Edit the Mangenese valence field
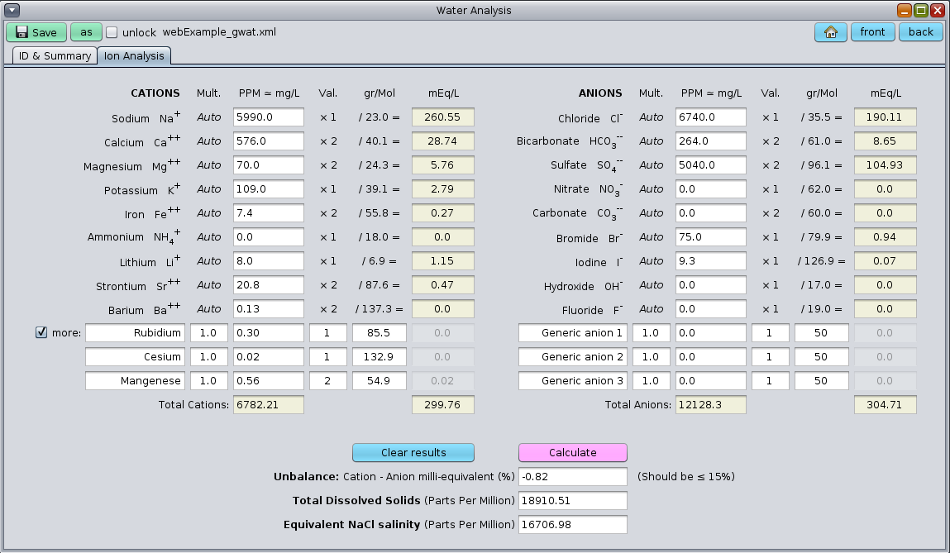The image size is (950, 553). (x=328, y=380)
